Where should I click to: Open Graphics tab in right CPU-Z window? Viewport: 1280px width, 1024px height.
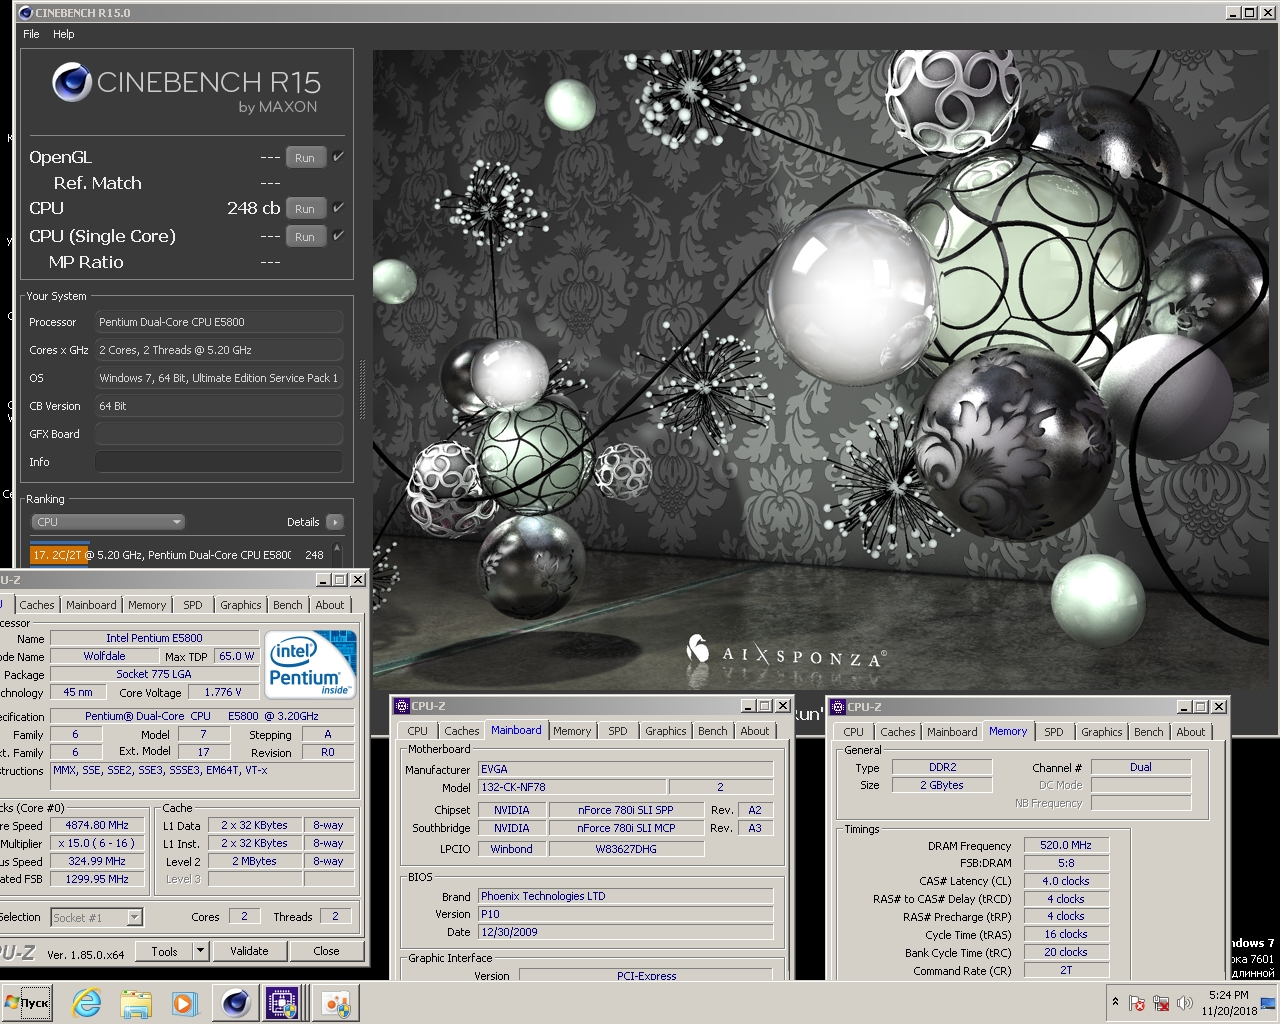(1102, 732)
